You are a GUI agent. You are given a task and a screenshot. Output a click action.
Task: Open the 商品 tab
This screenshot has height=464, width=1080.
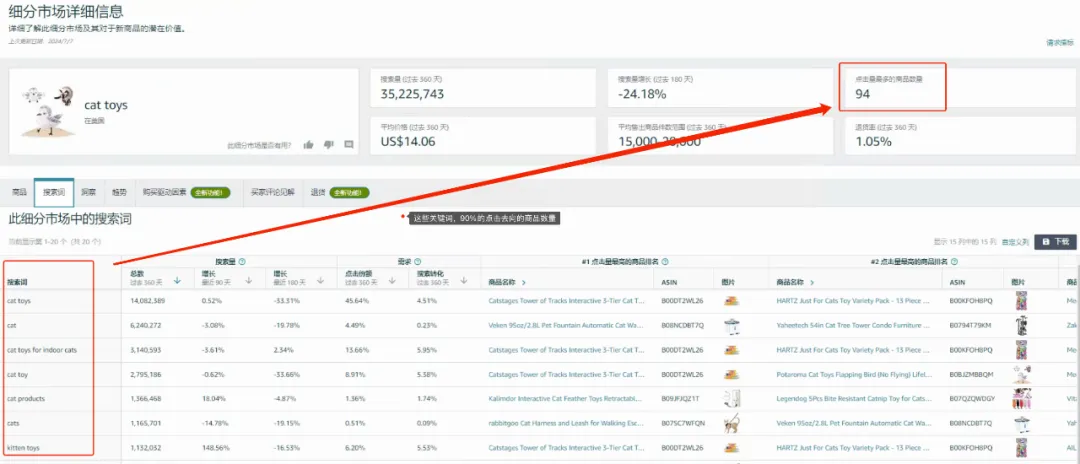(19, 193)
